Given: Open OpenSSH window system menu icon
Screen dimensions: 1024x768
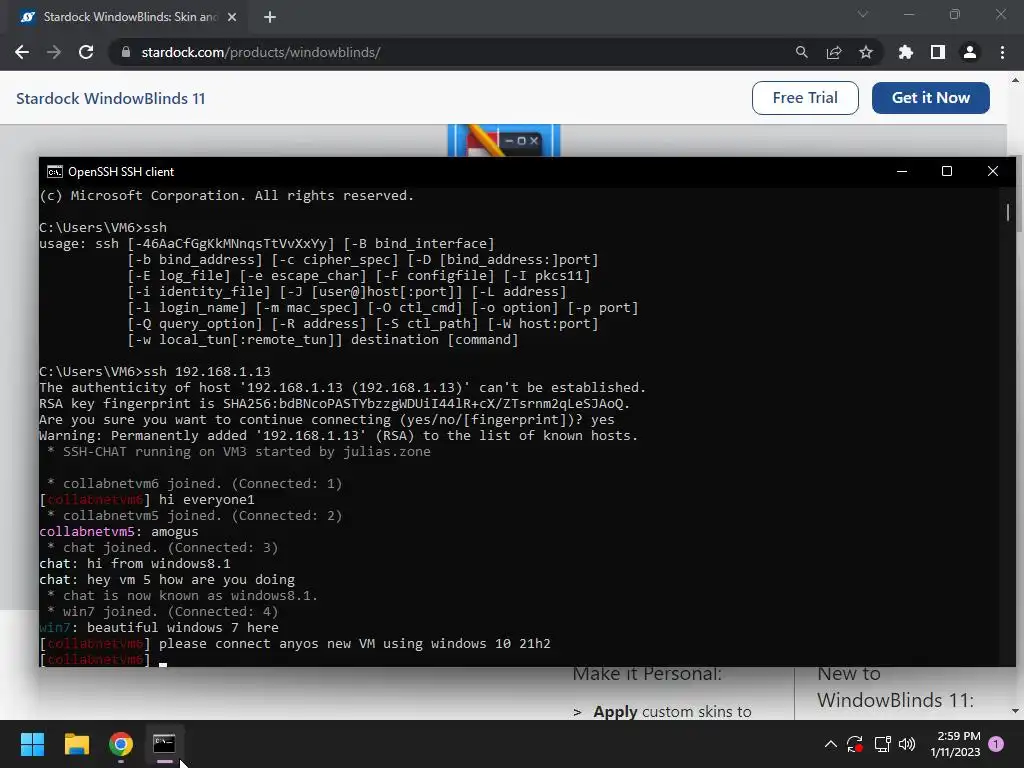Looking at the screenshot, I should click(x=55, y=172).
